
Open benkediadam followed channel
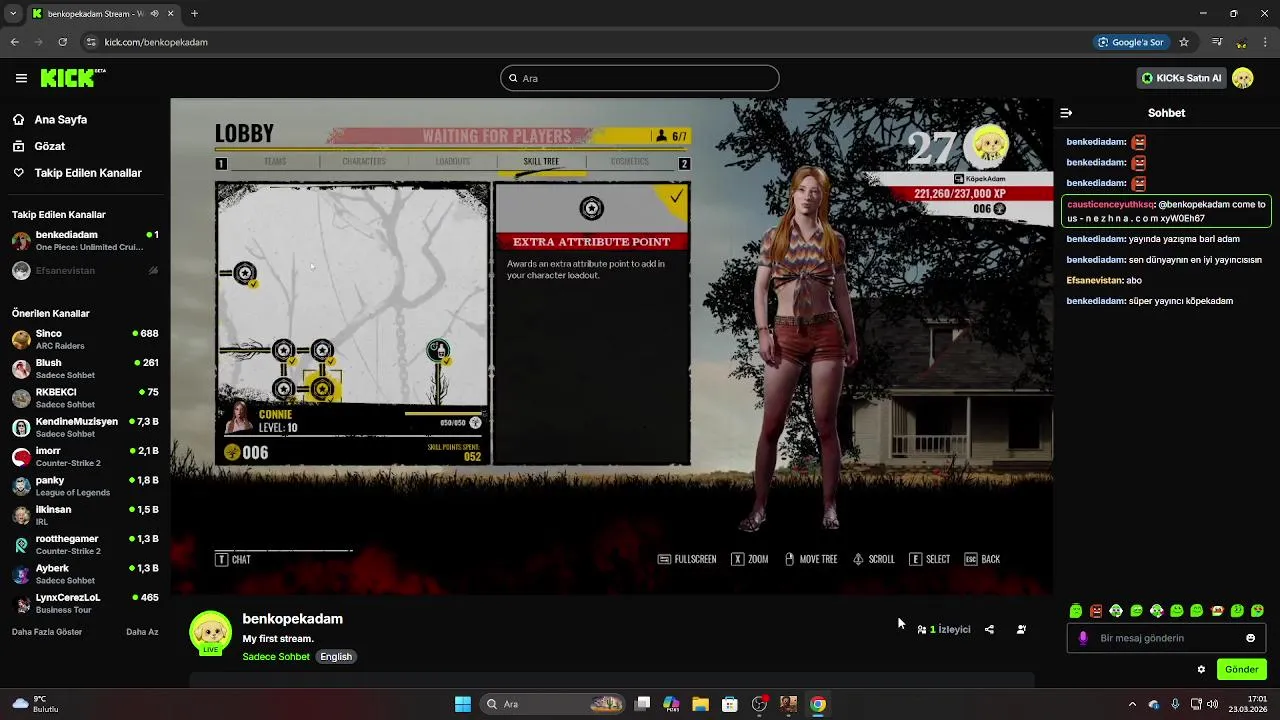(85, 241)
